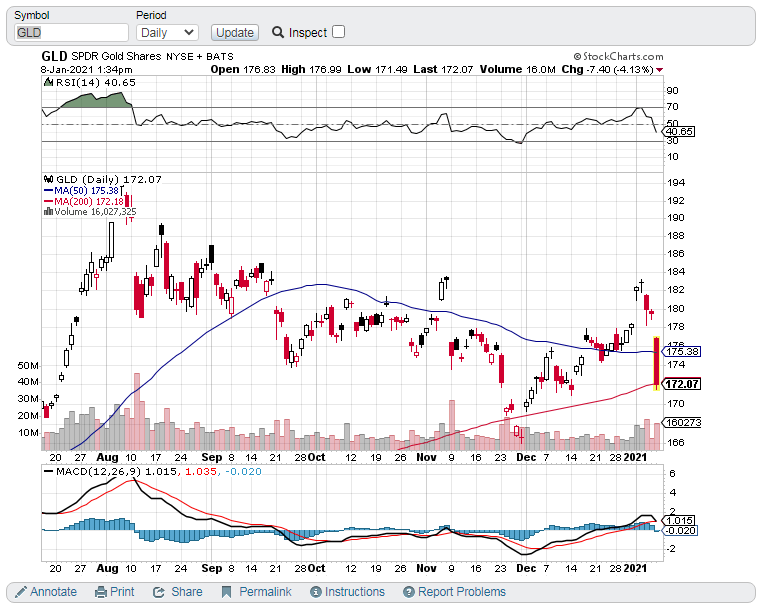Click the Instructions info icon

[316, 592]
